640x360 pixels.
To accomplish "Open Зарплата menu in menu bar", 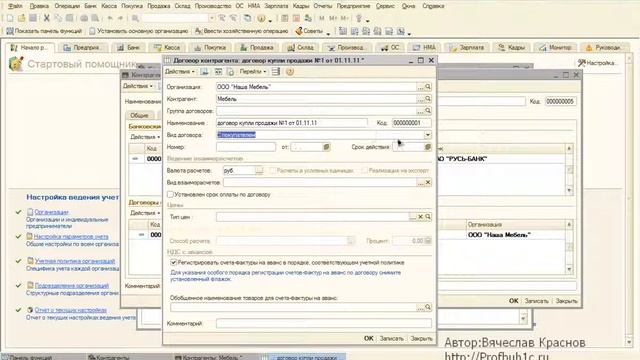I will point(276,6).
